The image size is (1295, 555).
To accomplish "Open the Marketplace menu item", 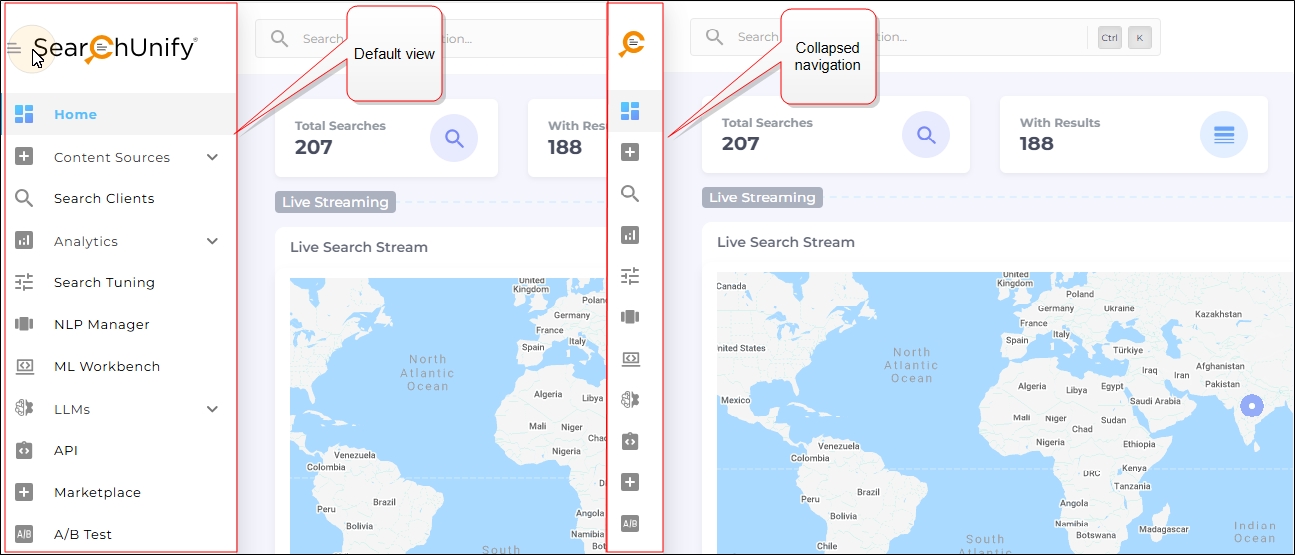I will [97, 493].
